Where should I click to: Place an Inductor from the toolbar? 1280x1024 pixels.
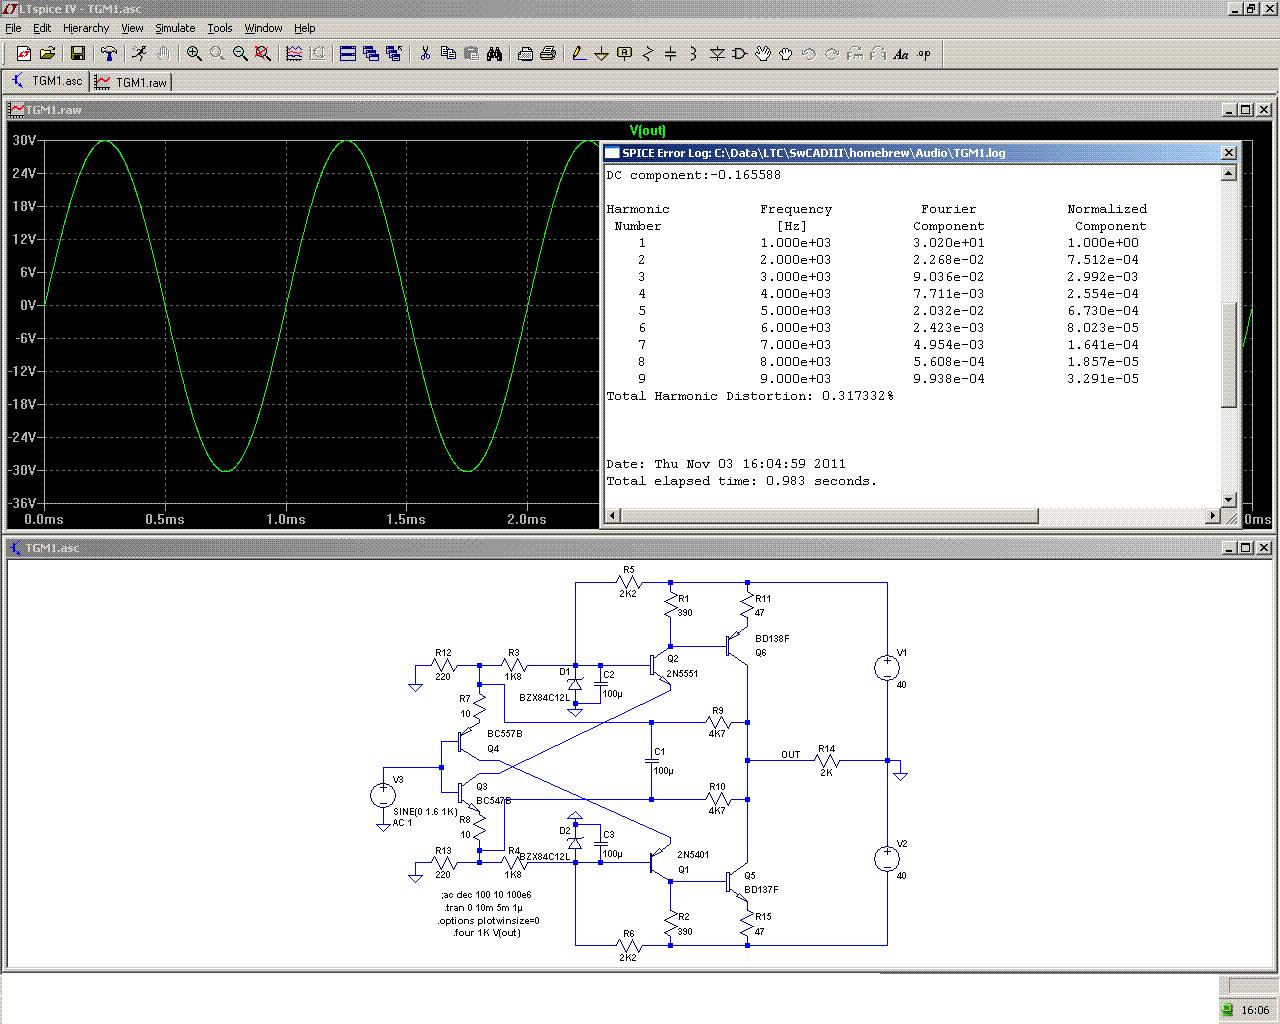coord(694,54)
